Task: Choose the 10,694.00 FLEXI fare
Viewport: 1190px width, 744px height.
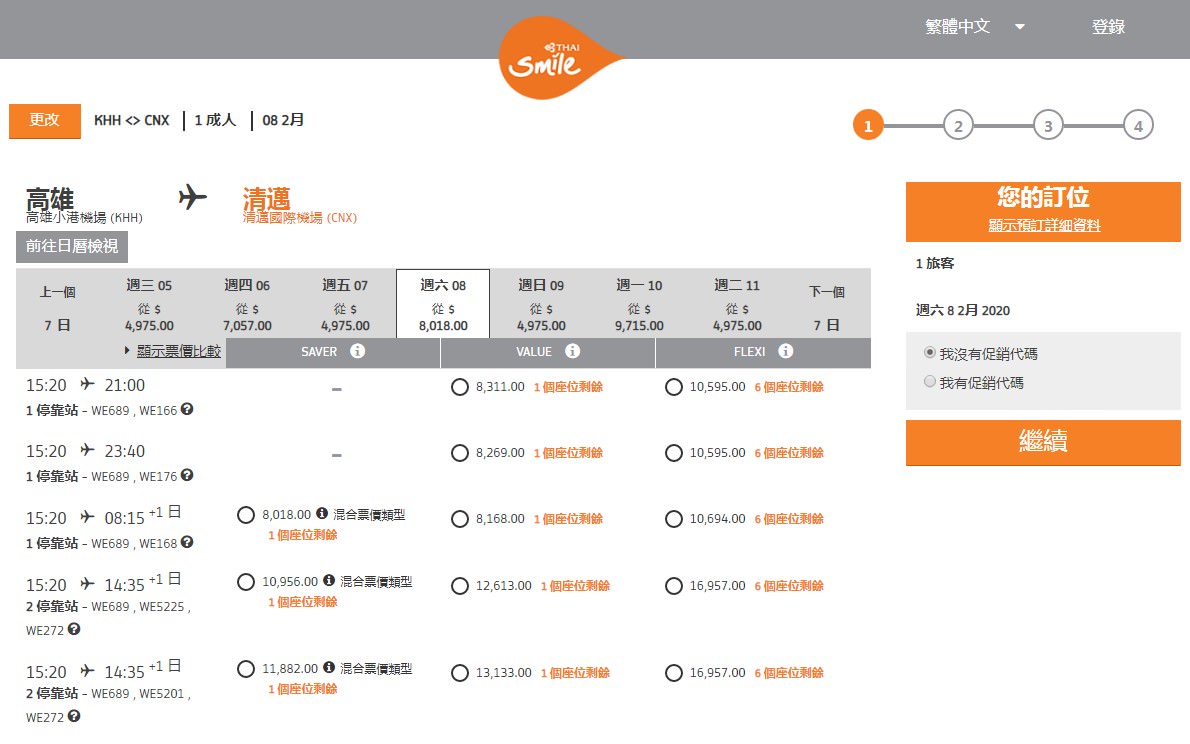Action: 674,519
